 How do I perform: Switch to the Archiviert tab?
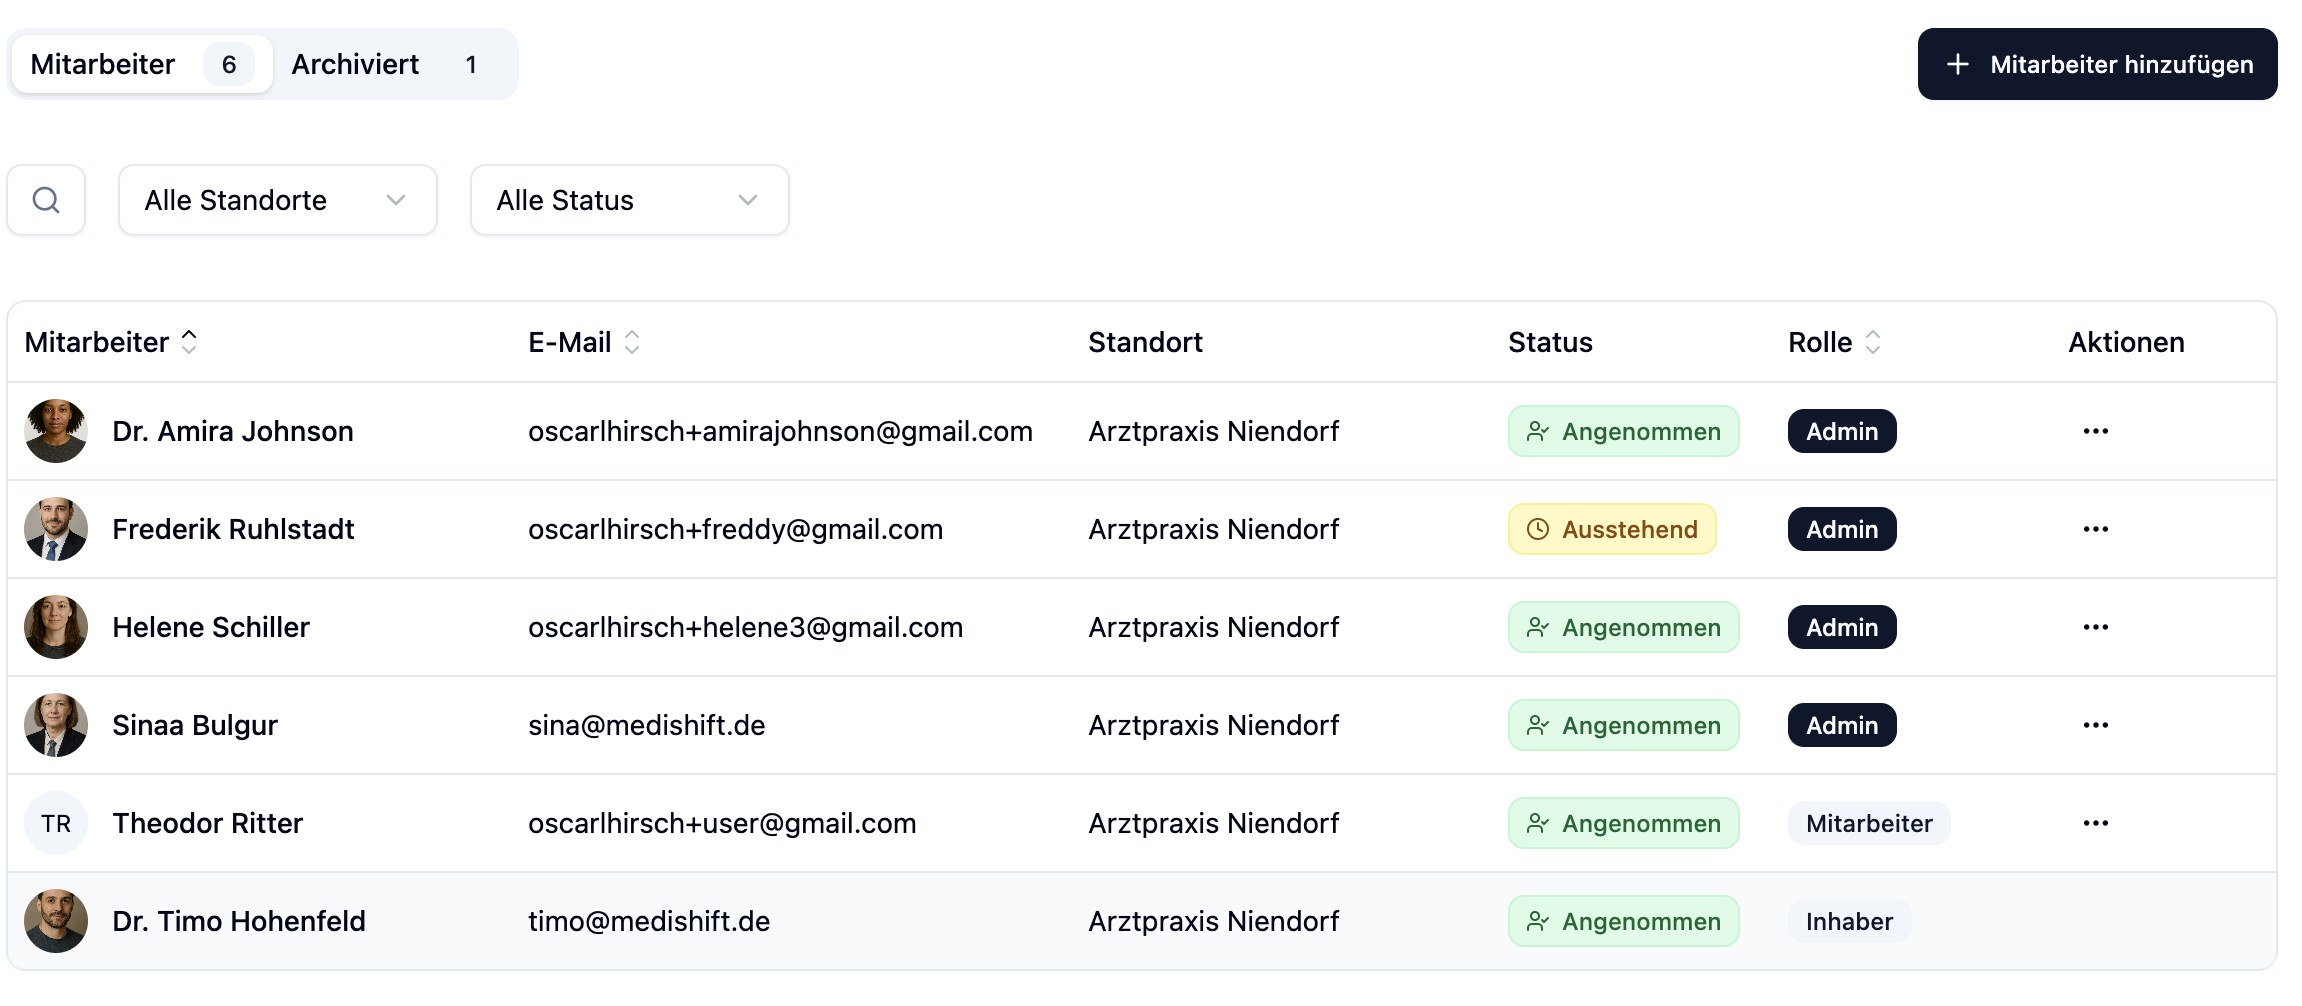click(385, 64)
